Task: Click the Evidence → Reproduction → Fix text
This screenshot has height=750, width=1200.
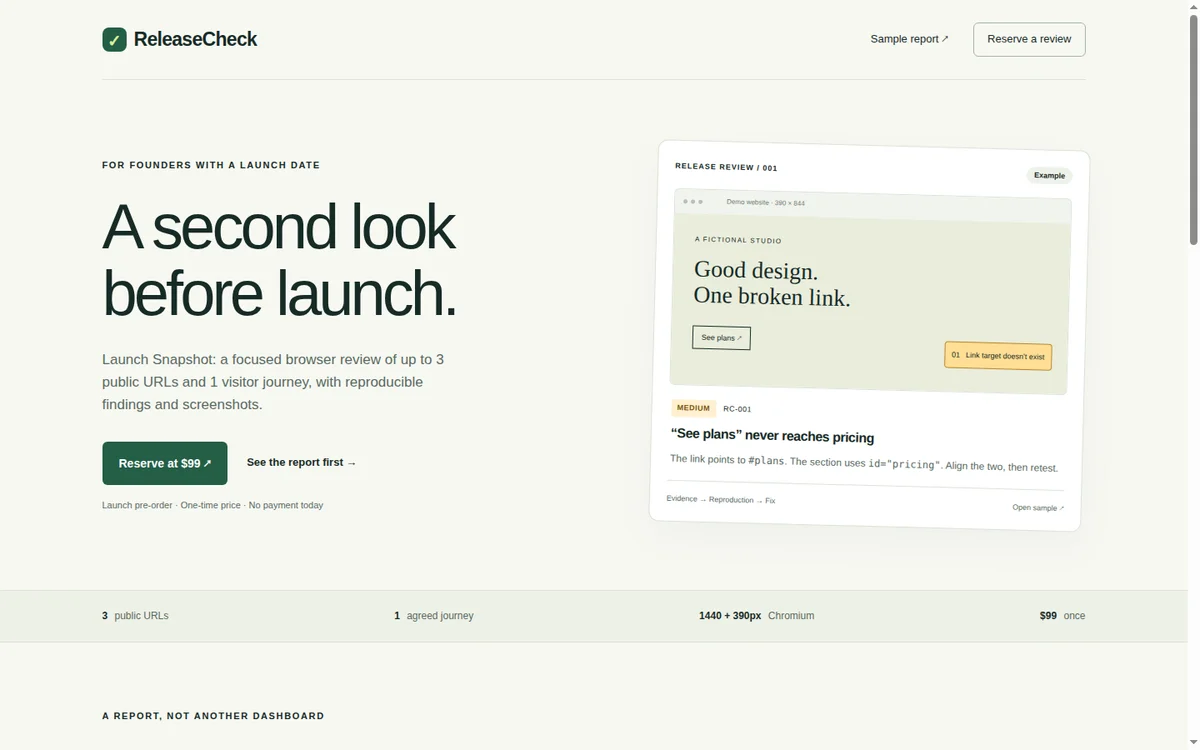Action: click(721, 499)
